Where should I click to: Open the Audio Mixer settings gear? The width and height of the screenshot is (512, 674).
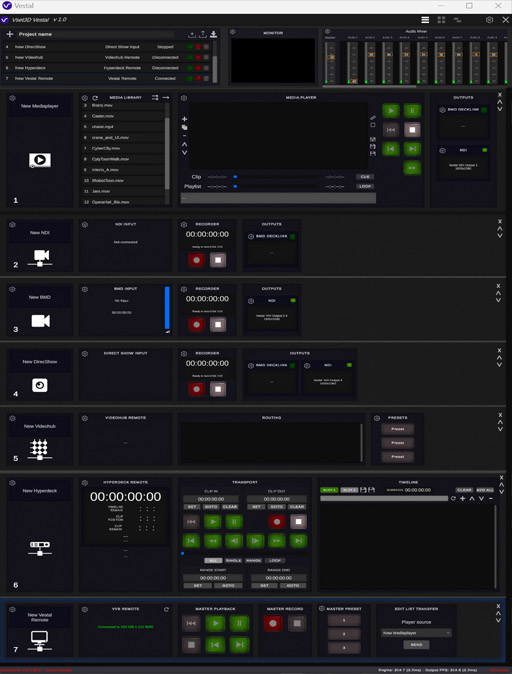click(328, 32)
